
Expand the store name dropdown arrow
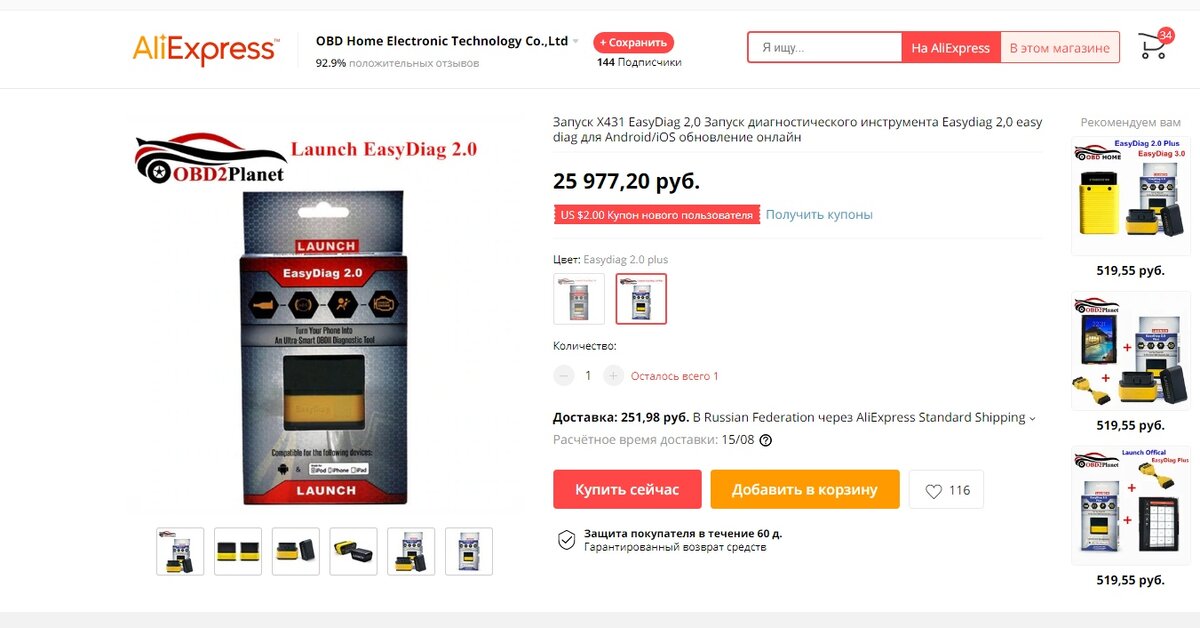pyautogui.click(x=576, y=42)
